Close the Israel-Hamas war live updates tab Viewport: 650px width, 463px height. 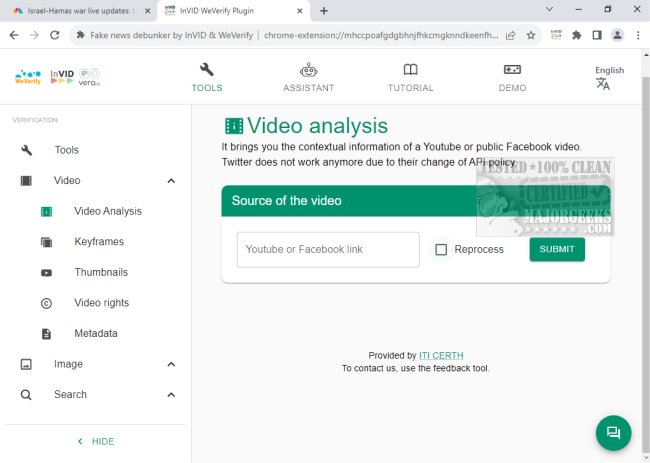click(148, 11)
